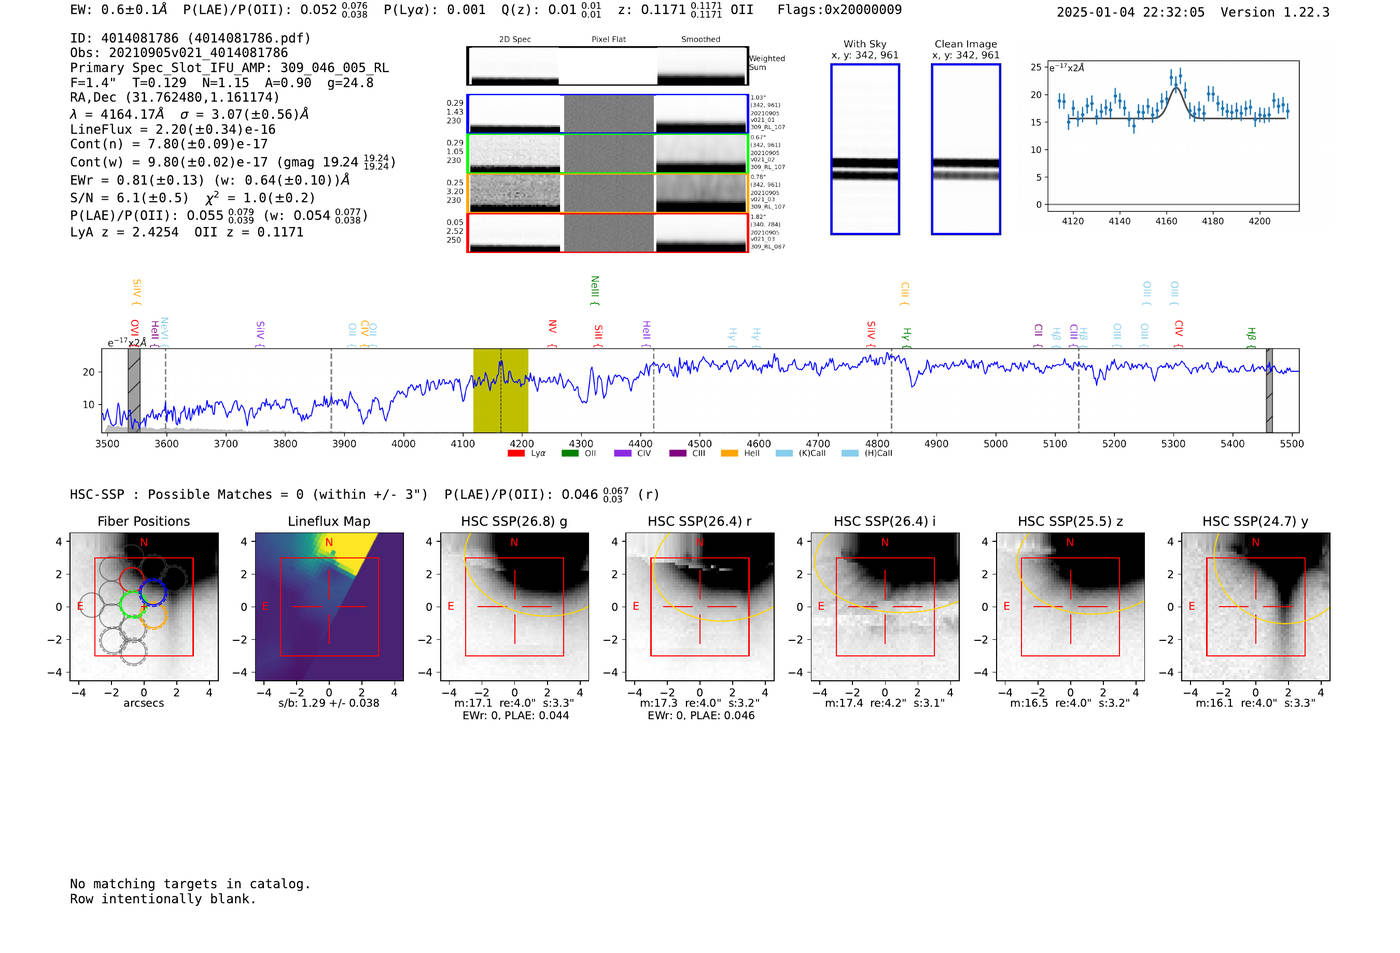Click the red OVI line label
The height and width of the screenshot is (953, 1400).
tap(134, 332)
